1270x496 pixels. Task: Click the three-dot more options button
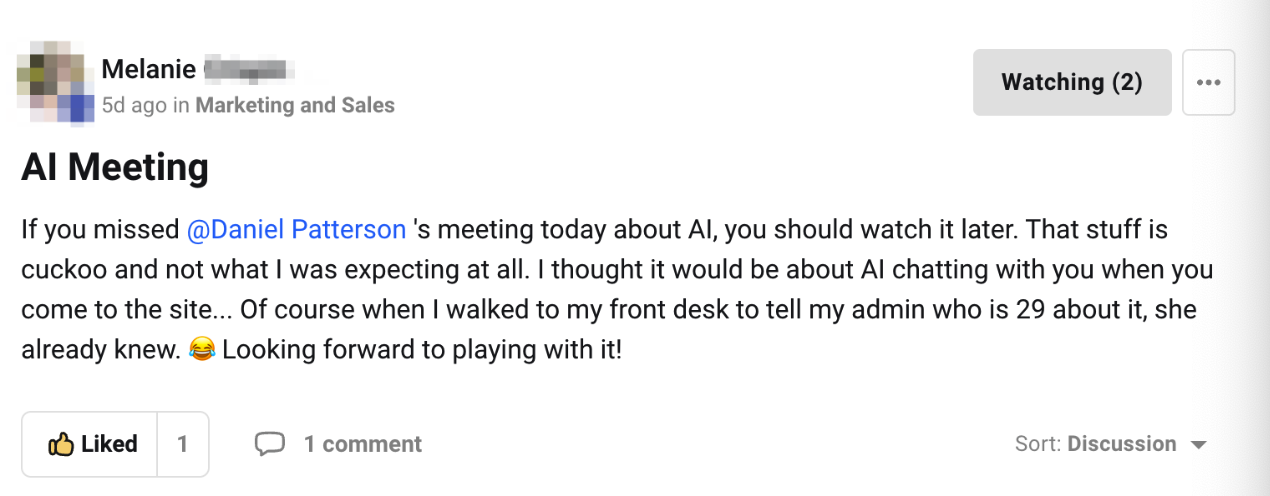1208,82
